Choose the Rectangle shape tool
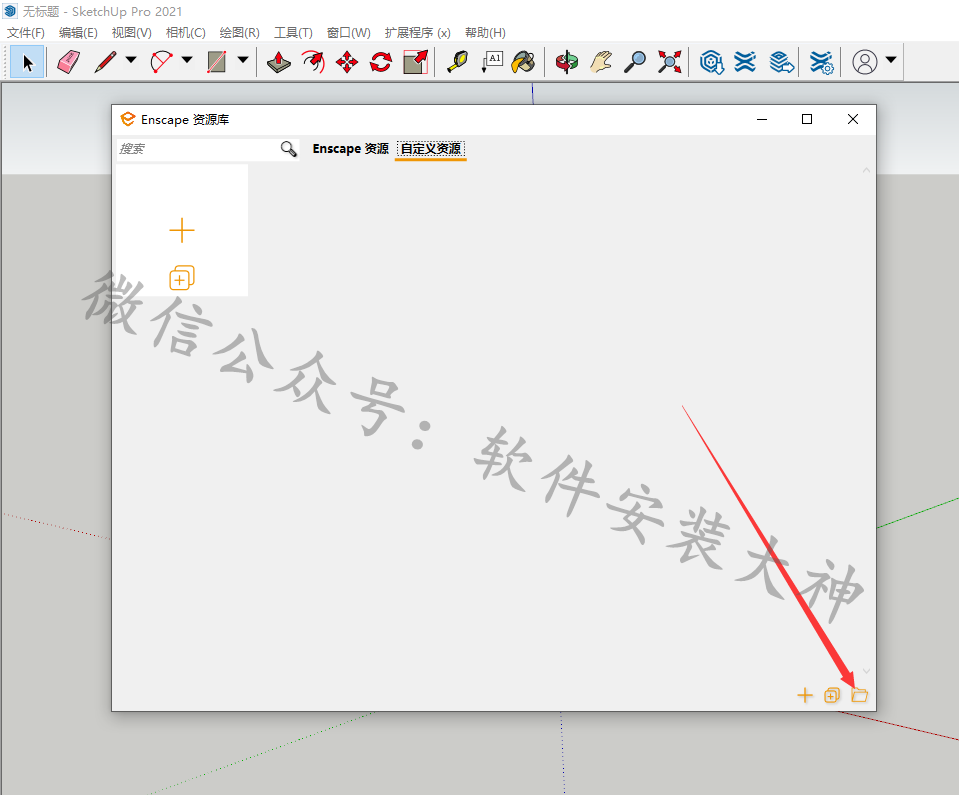 217,62
